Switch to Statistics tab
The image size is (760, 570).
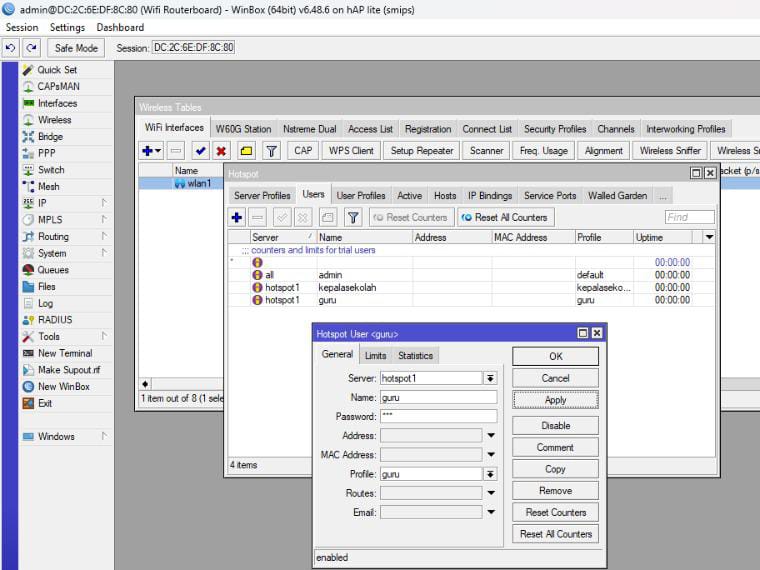click(x=415, y=356)
